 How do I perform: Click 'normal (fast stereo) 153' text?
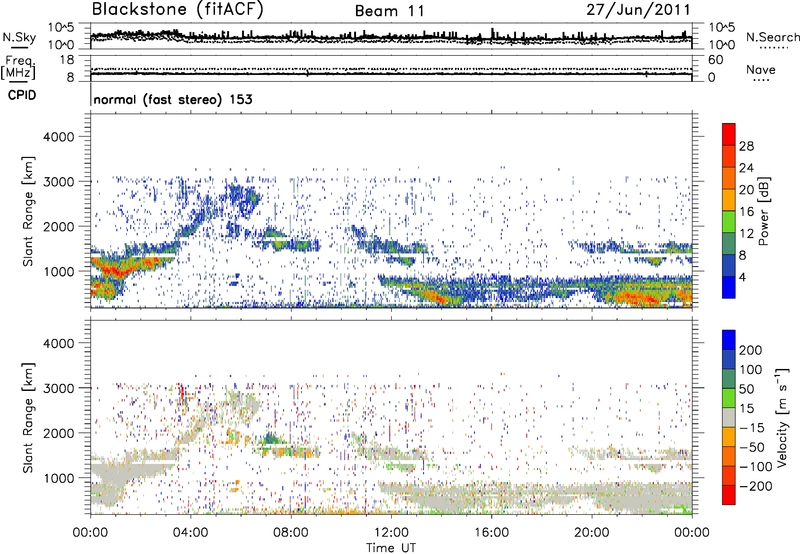coord(173,99)
